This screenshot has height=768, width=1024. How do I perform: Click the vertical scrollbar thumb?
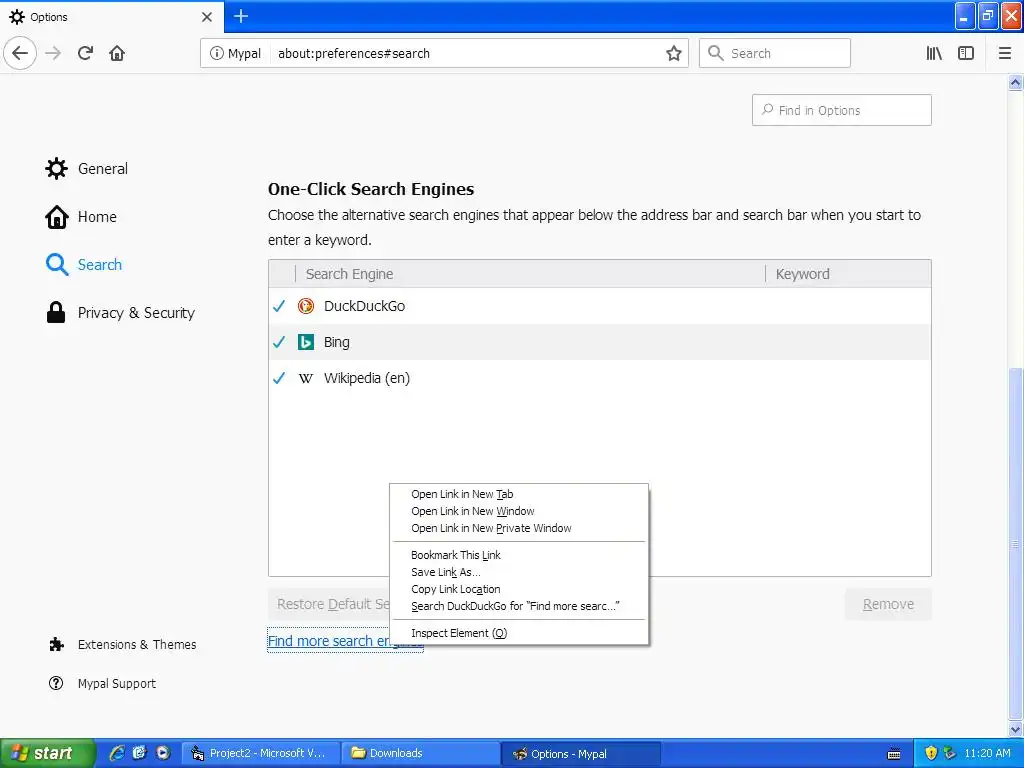1015,542
